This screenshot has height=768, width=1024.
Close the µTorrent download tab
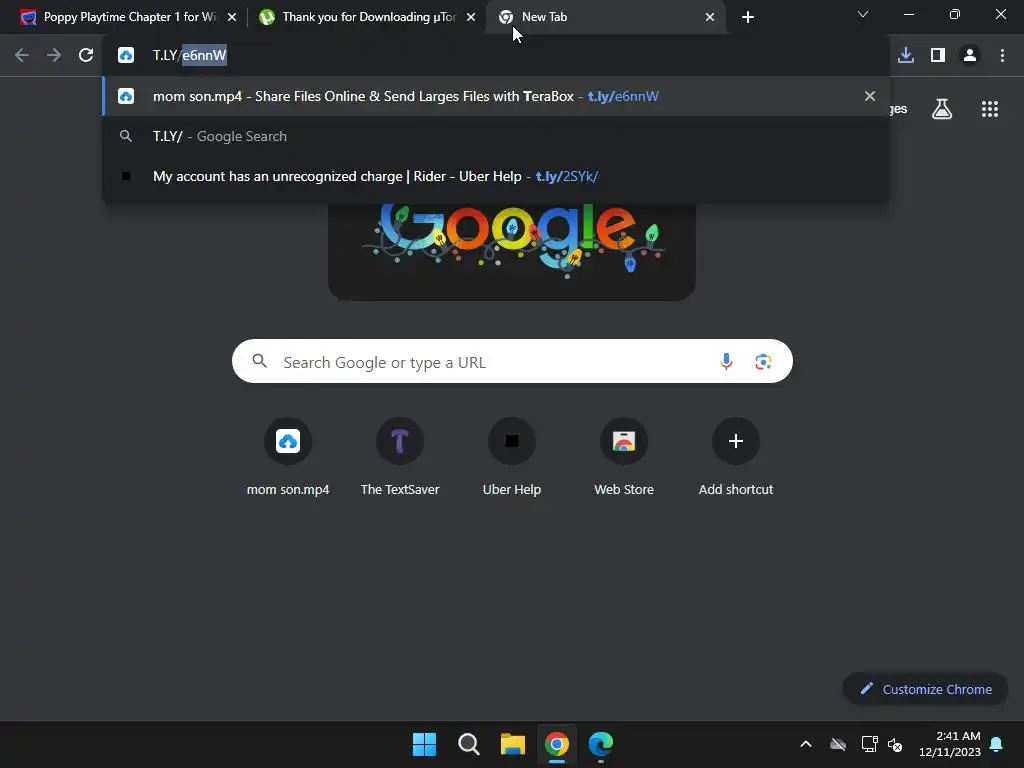point(471,17)
